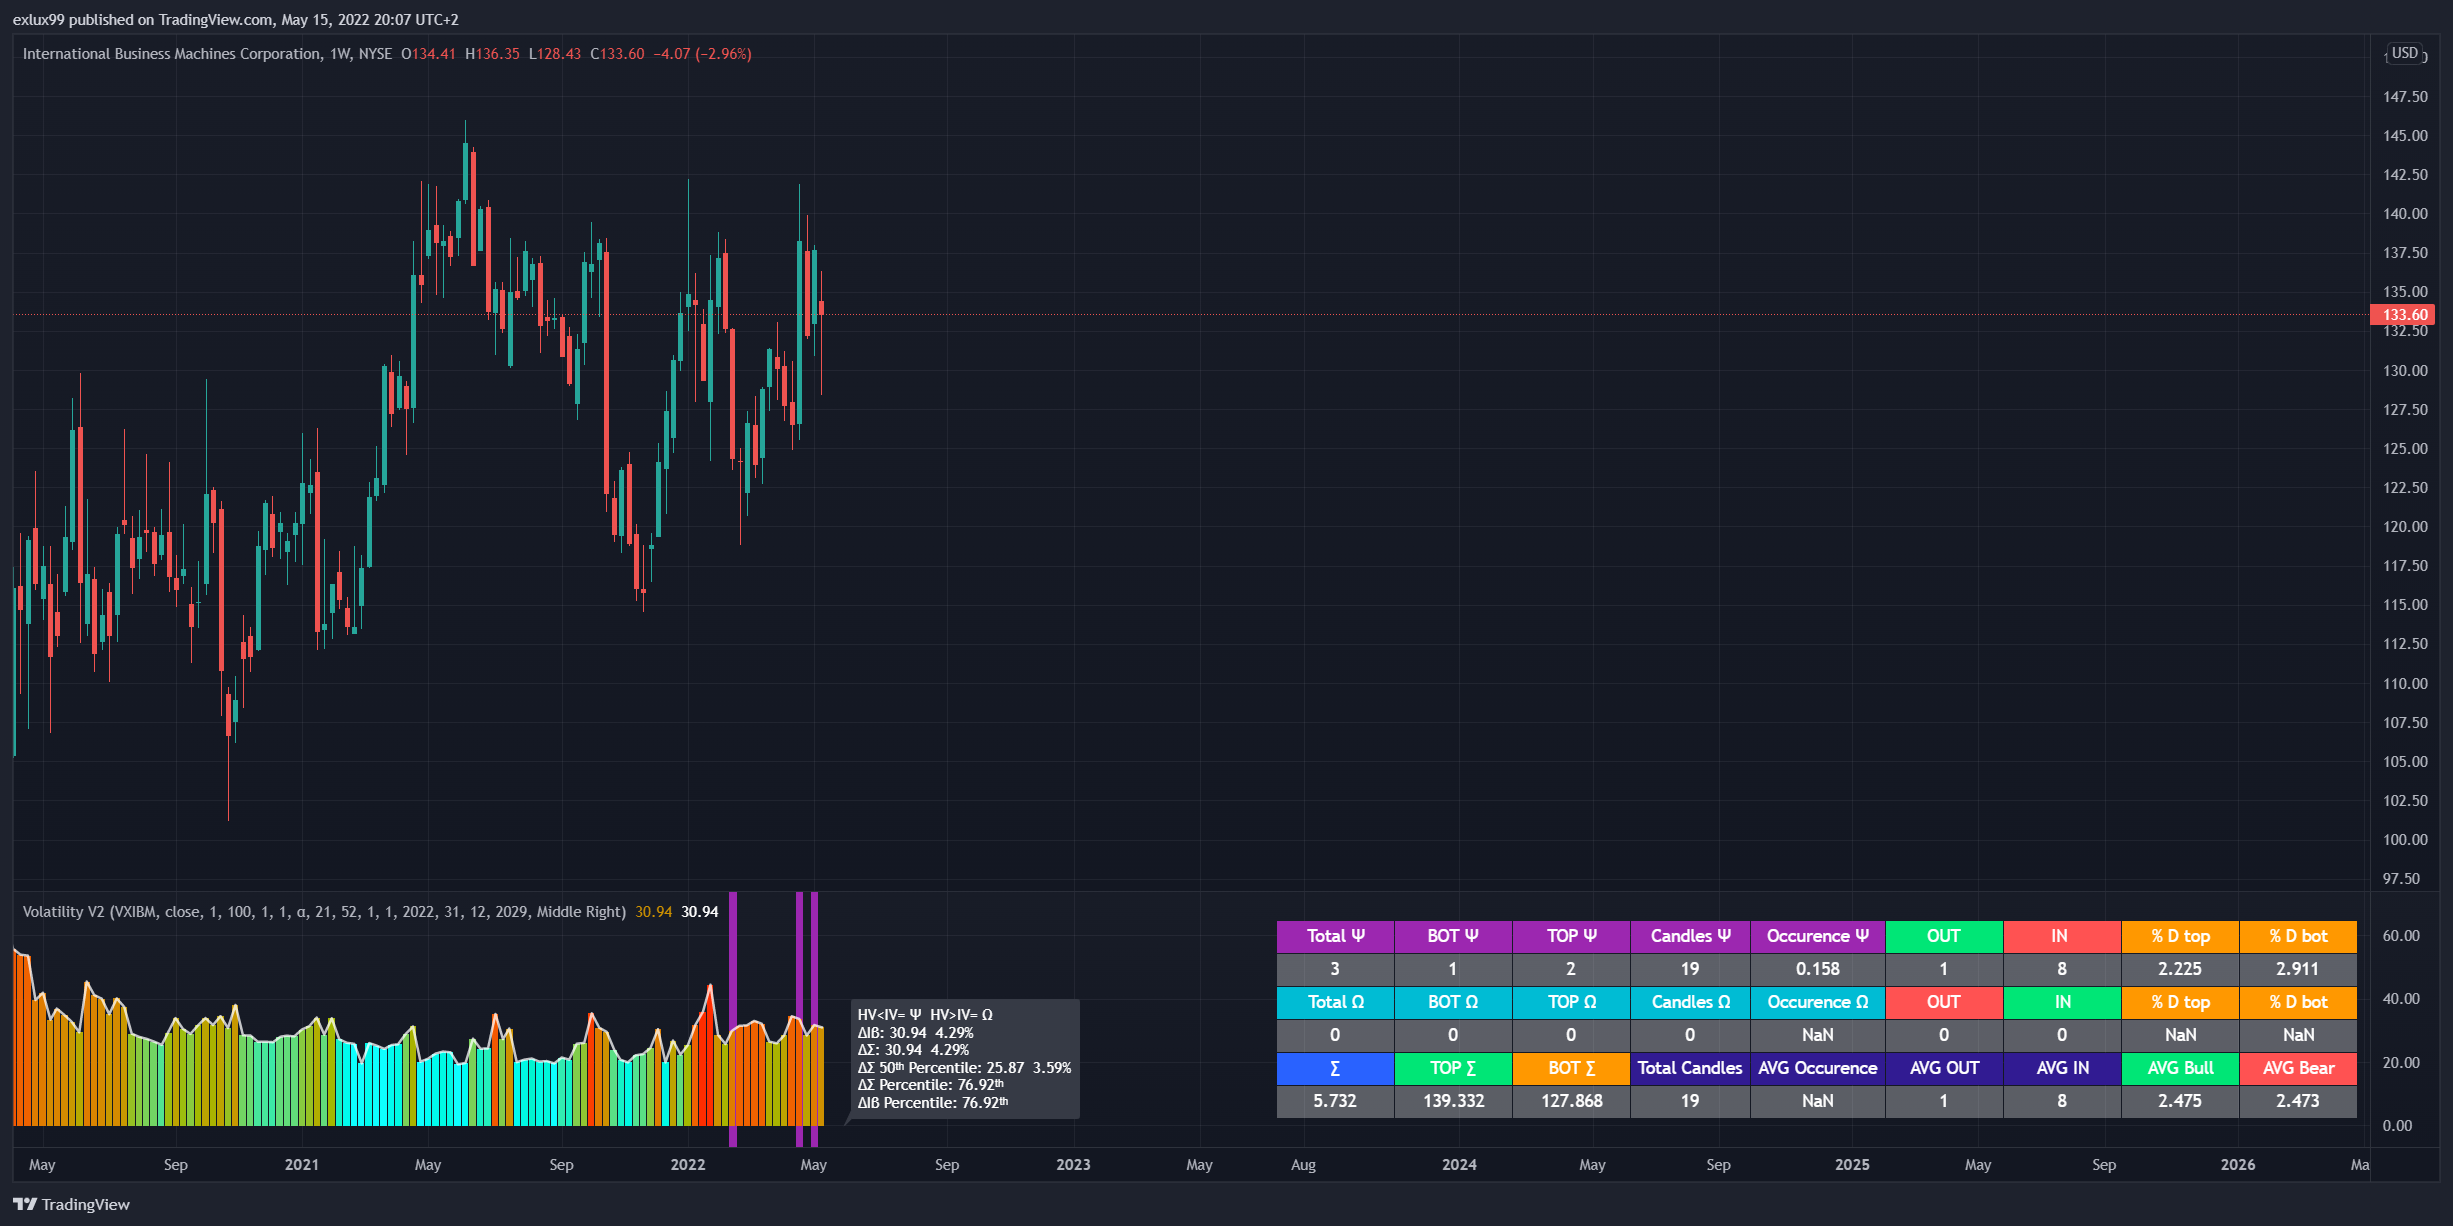Click the TOP Ω header cell
This screenshot has width=2453, height=1226.
point(1571,1003)
